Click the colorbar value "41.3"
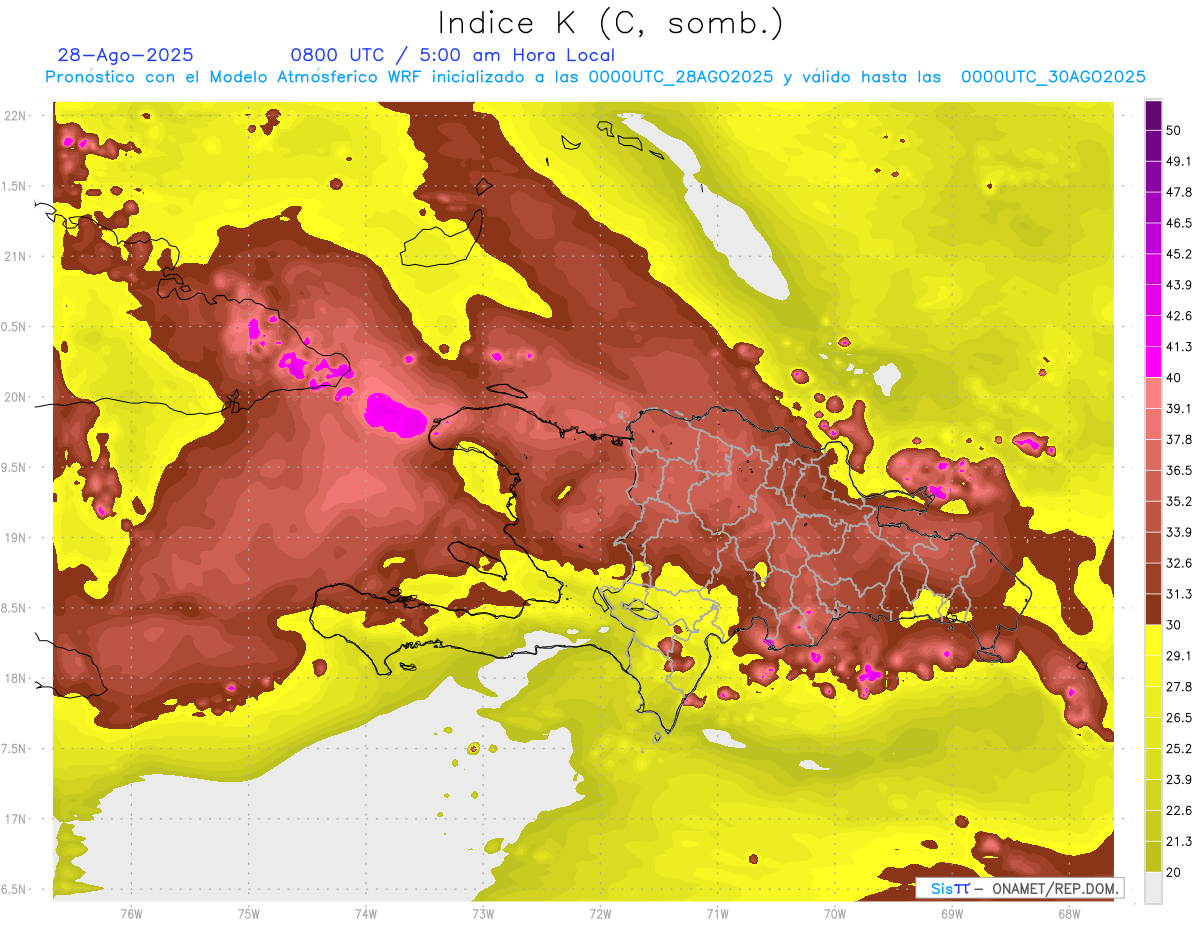Image resolution: width=1200 pixels, height=927 pixels. [x=1179, y=347]
